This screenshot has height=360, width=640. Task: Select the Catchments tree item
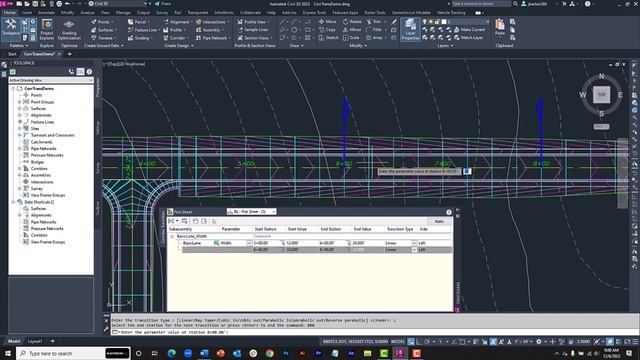click(x=41, y=142)
